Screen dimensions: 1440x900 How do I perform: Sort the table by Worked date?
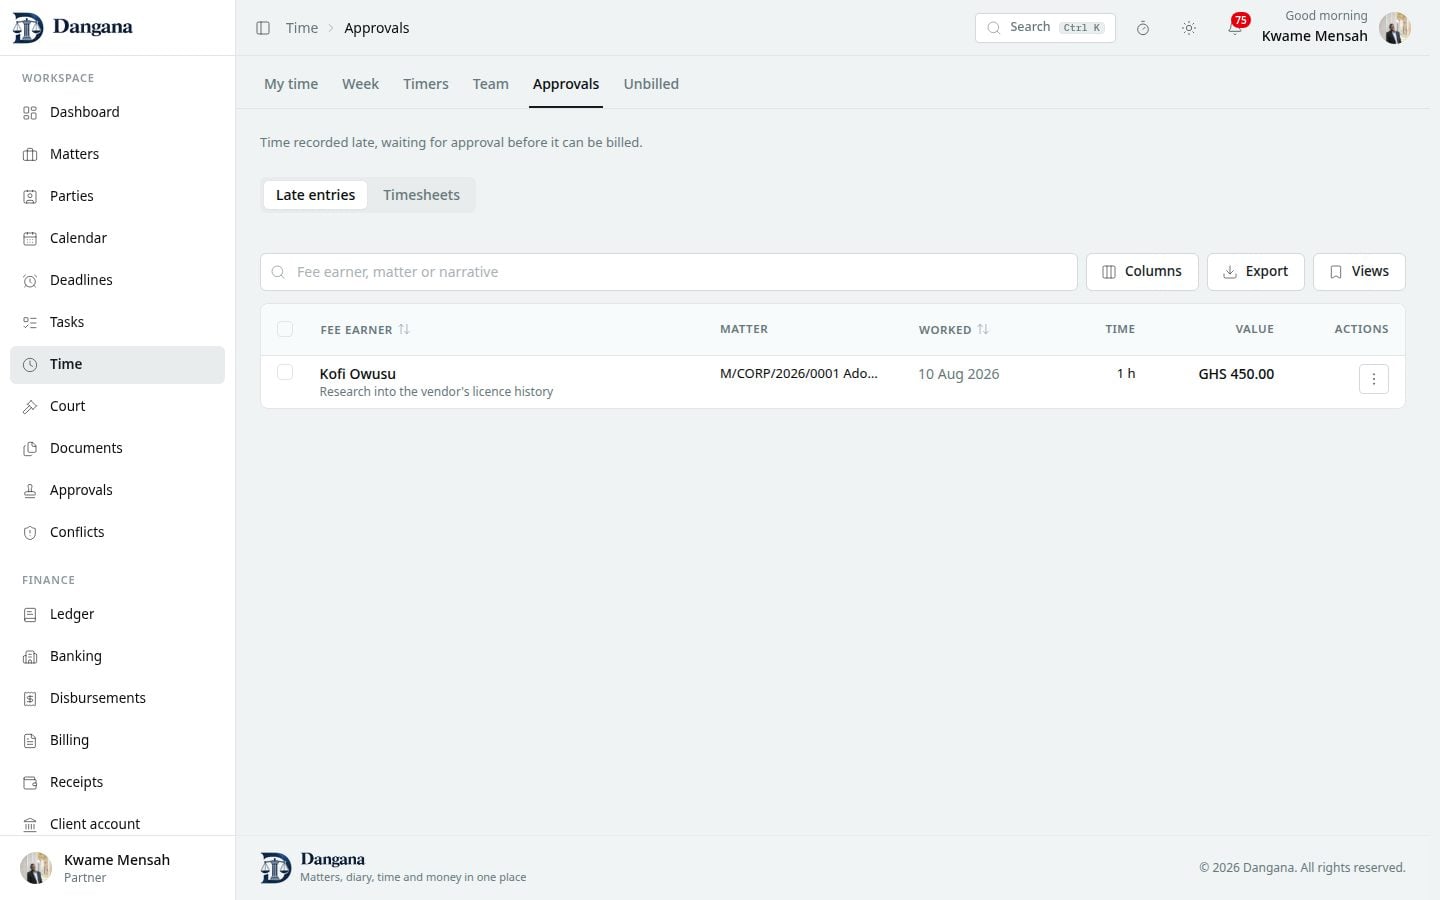point(954,329)
